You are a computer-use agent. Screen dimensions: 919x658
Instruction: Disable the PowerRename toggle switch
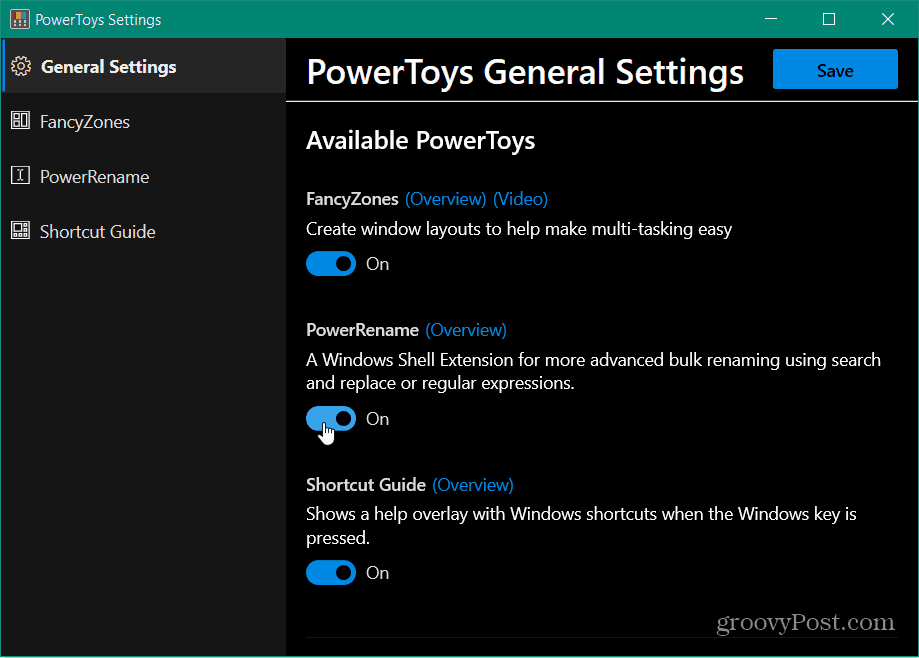pyautogui.click(x=331, y=418)
